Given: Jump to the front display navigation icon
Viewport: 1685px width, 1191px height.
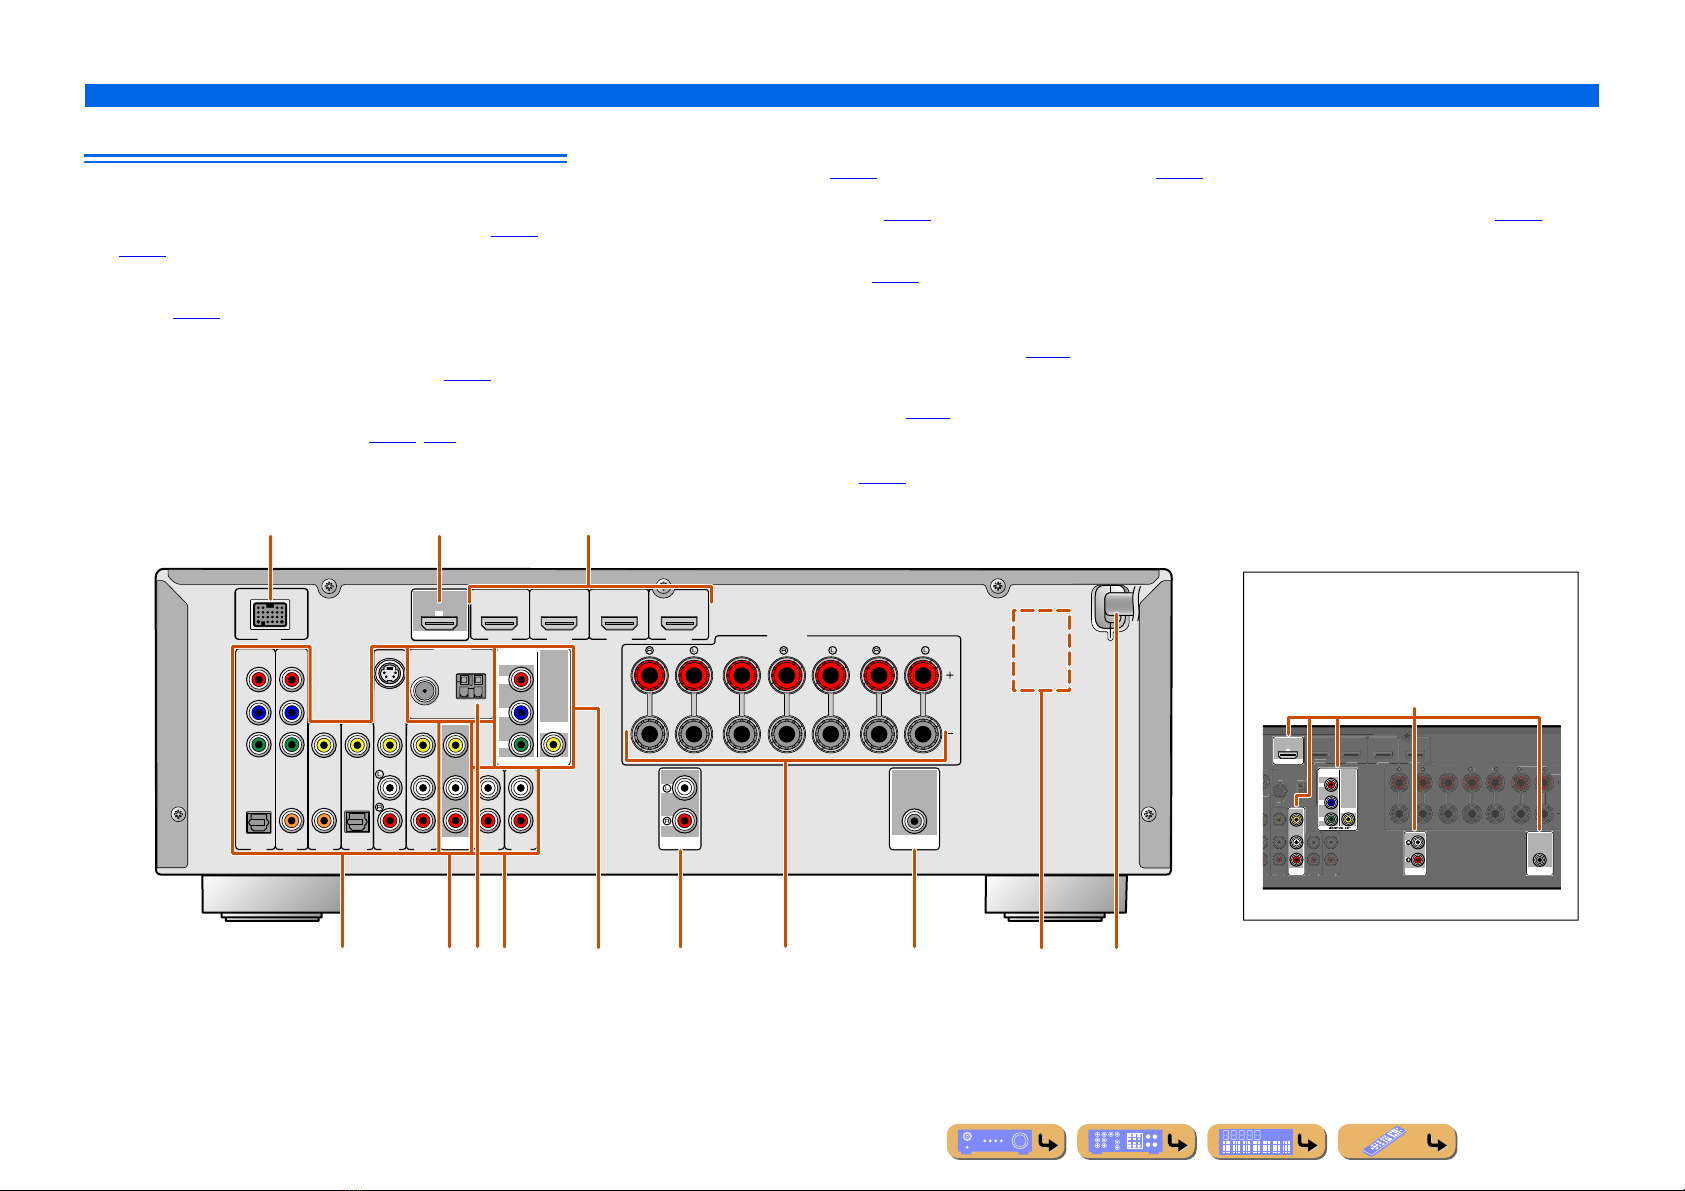Looking at the screenshot, I should click(x=1266, y=1142).
